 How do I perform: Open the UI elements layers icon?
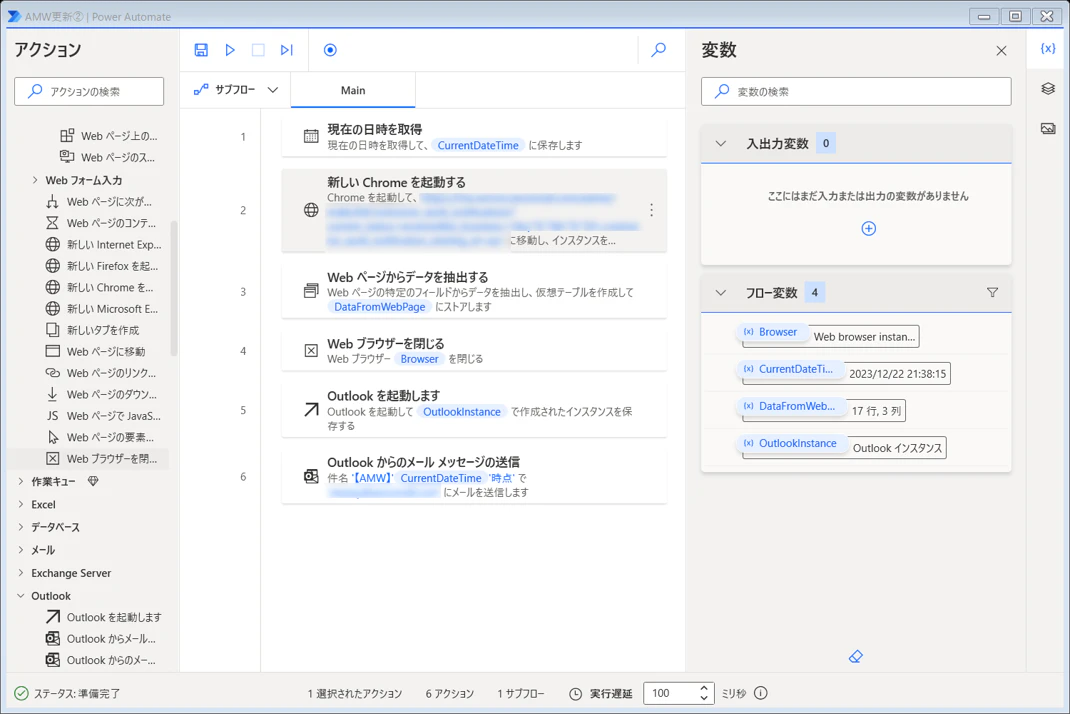1048,89
